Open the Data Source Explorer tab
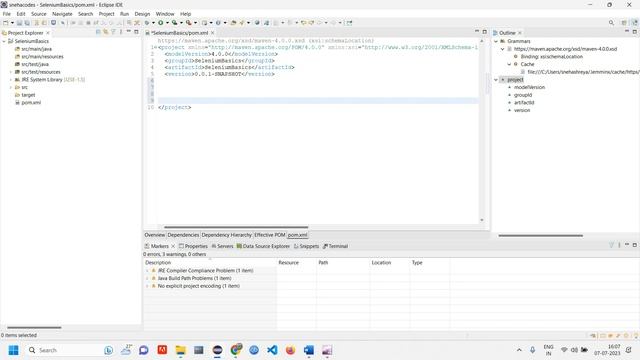The image size is (640, 360). coord(263,246)
